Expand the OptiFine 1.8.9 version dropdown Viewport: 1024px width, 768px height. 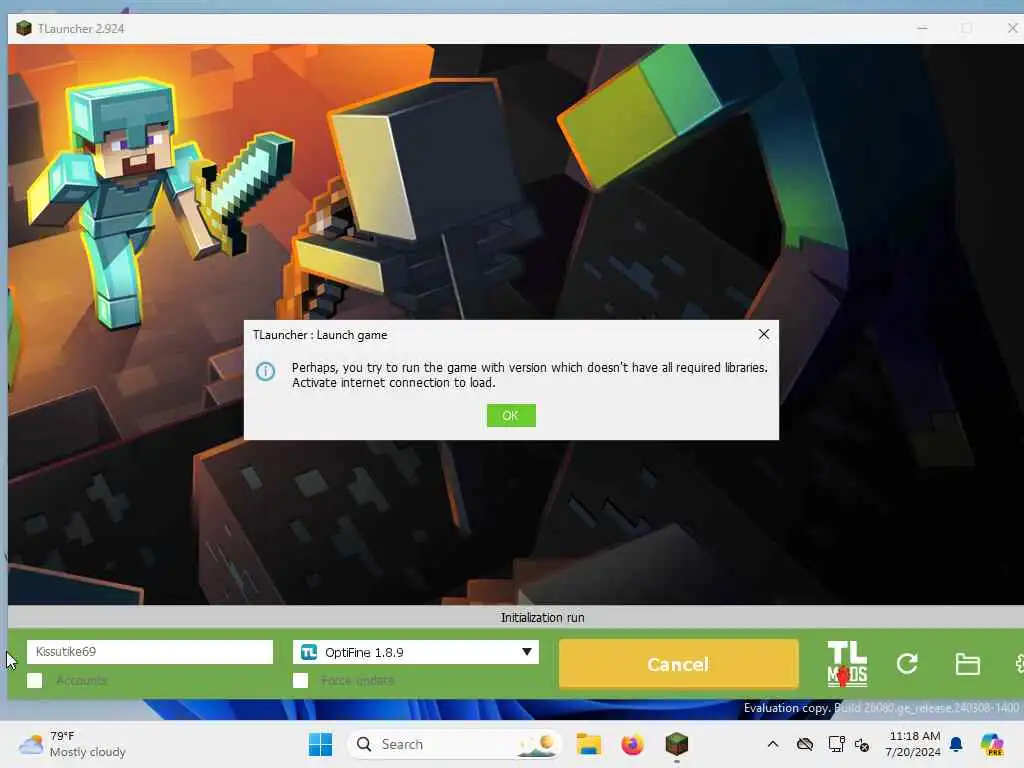click(415, 652)
